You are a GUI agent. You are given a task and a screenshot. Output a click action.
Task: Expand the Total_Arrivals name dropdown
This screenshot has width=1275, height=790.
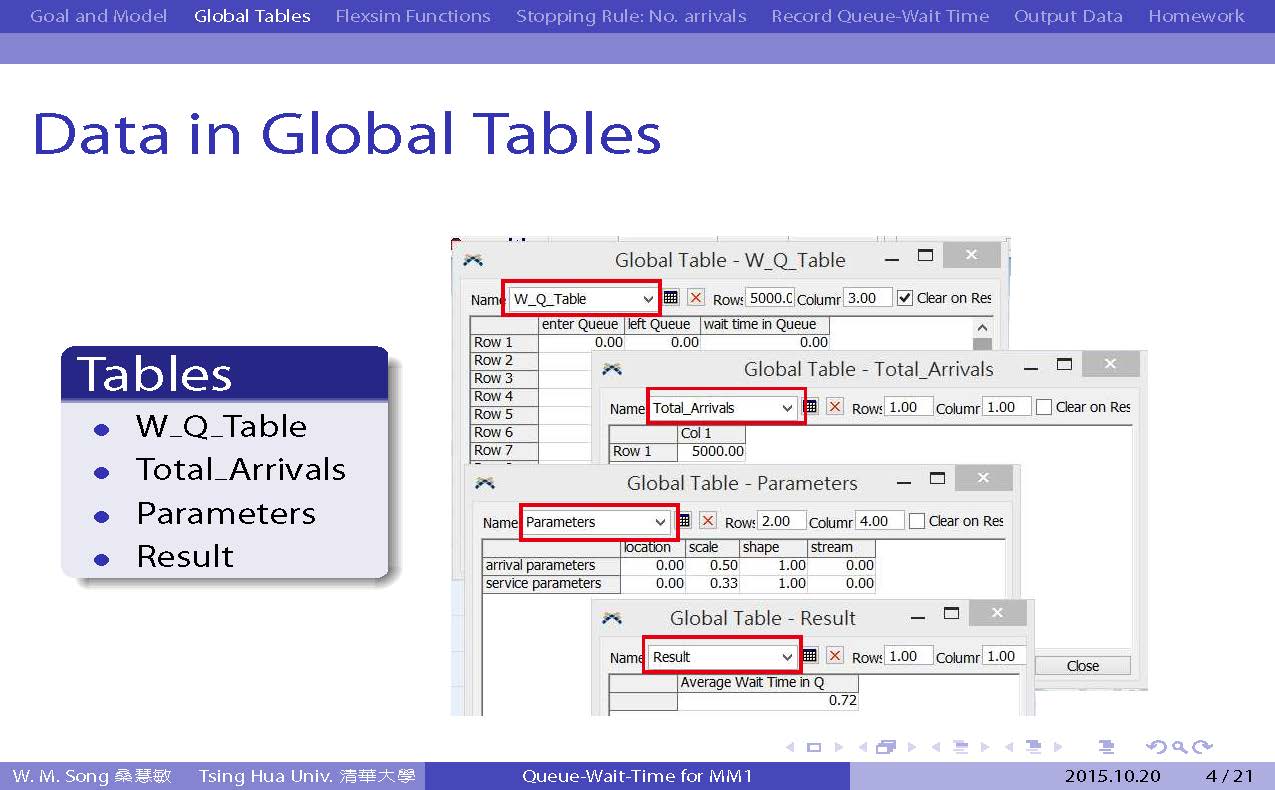(x=788, y=408)
